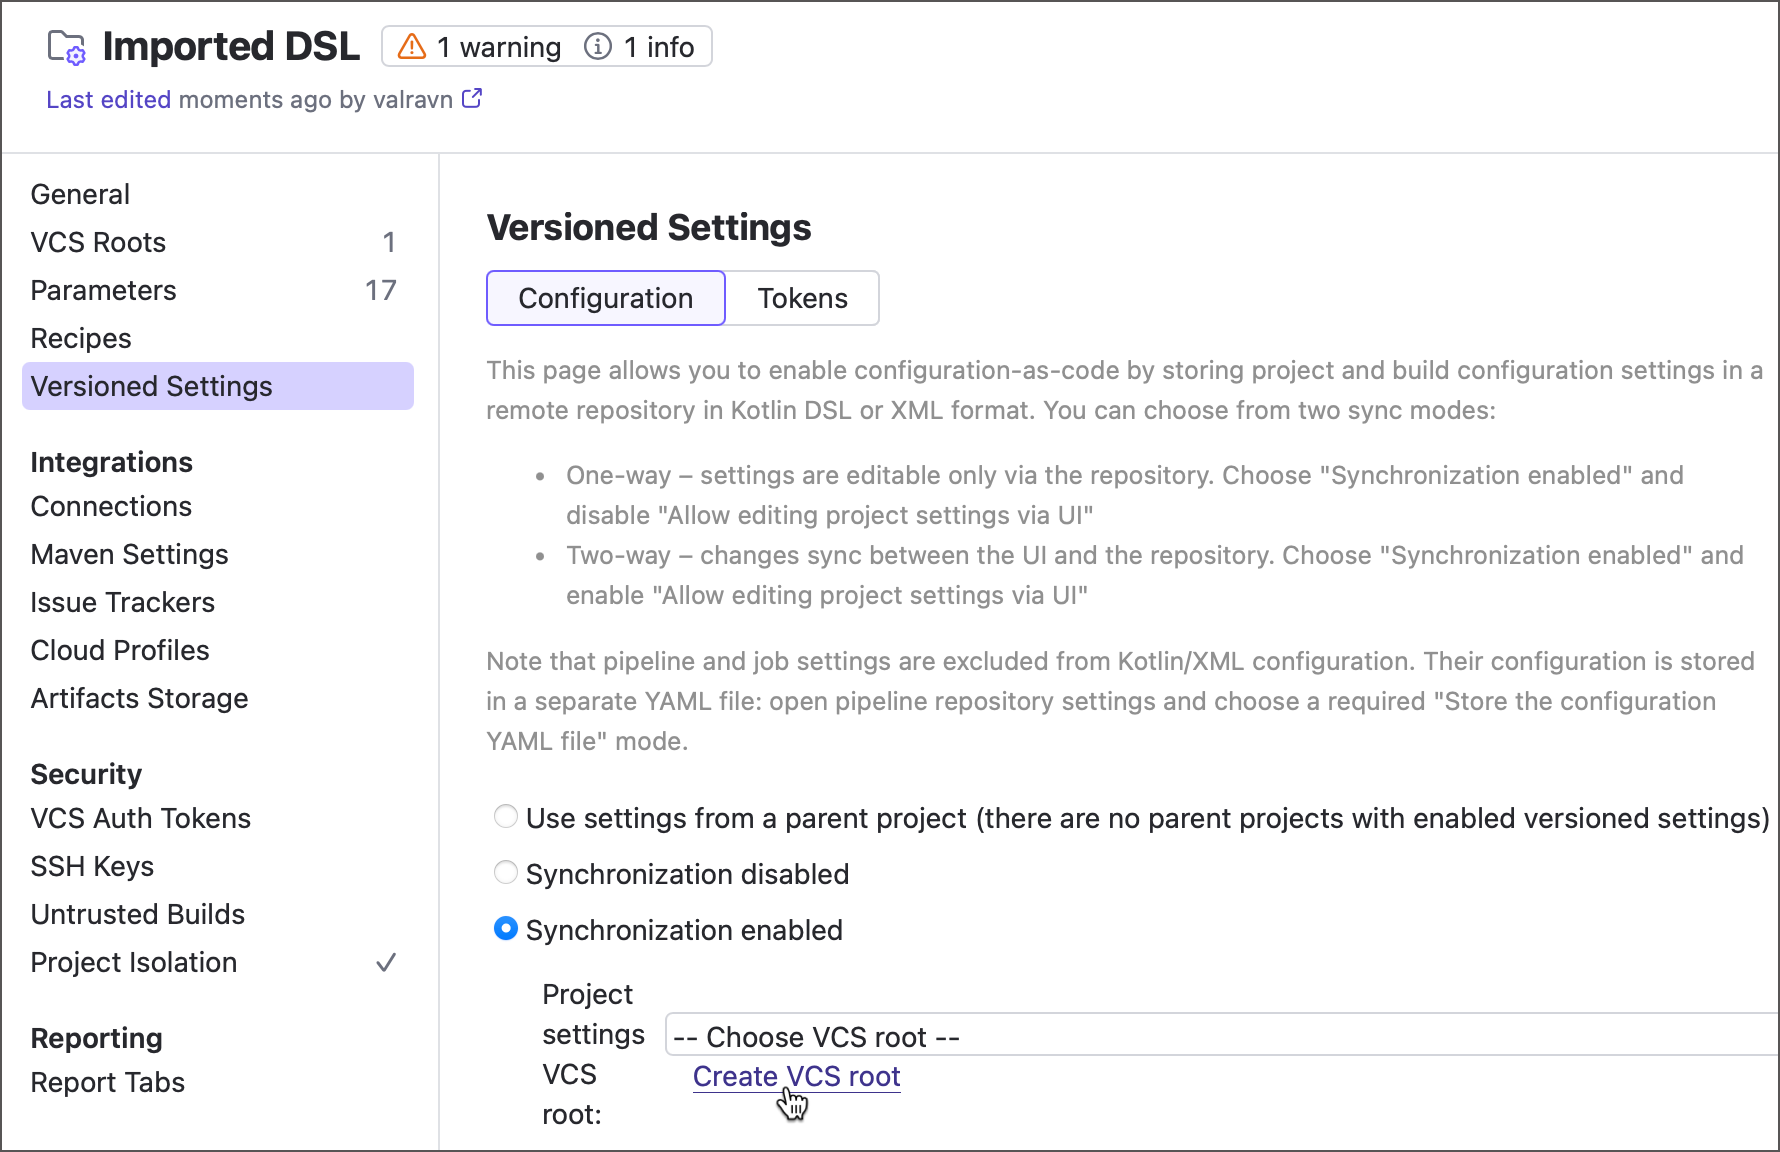Open SSH Keys under Security
Screen dimensions: 1780x1152
pos(92,866)
